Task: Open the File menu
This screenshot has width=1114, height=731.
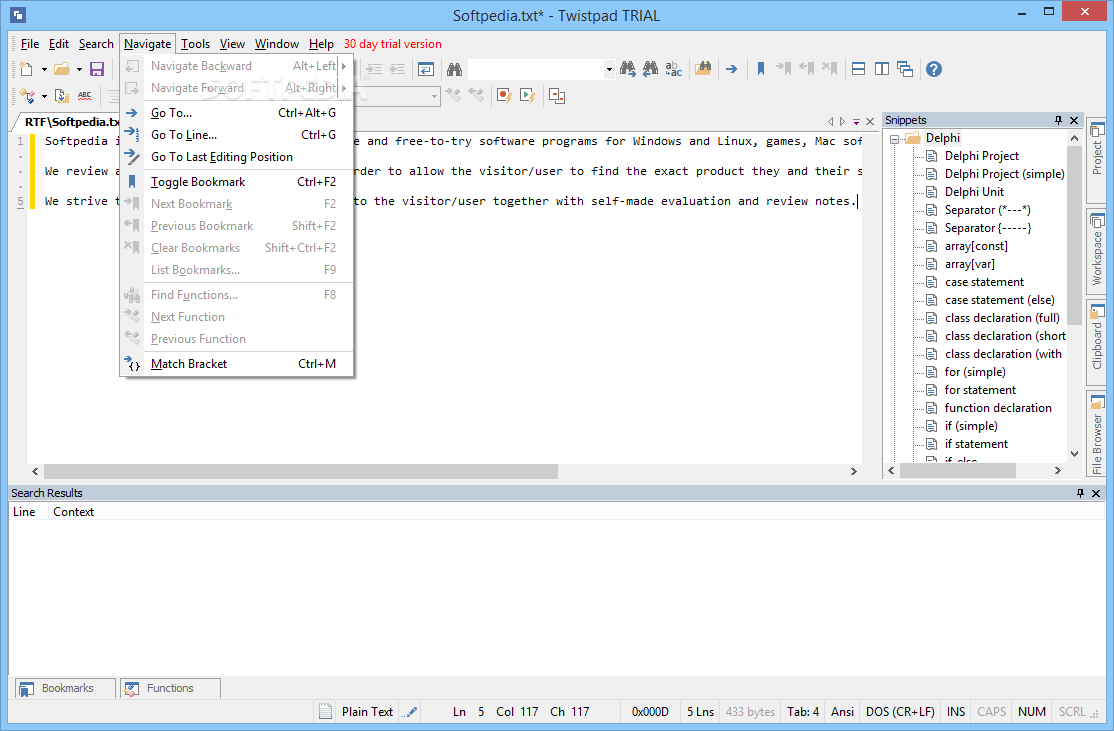Action: [30, 44]
